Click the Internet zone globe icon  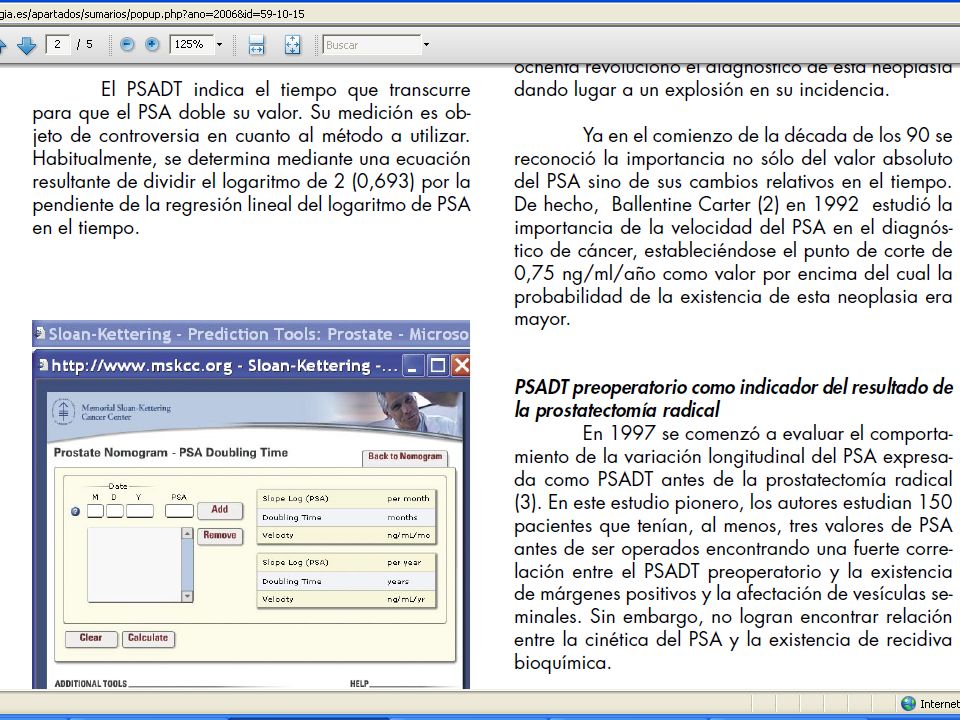[909, 703]
